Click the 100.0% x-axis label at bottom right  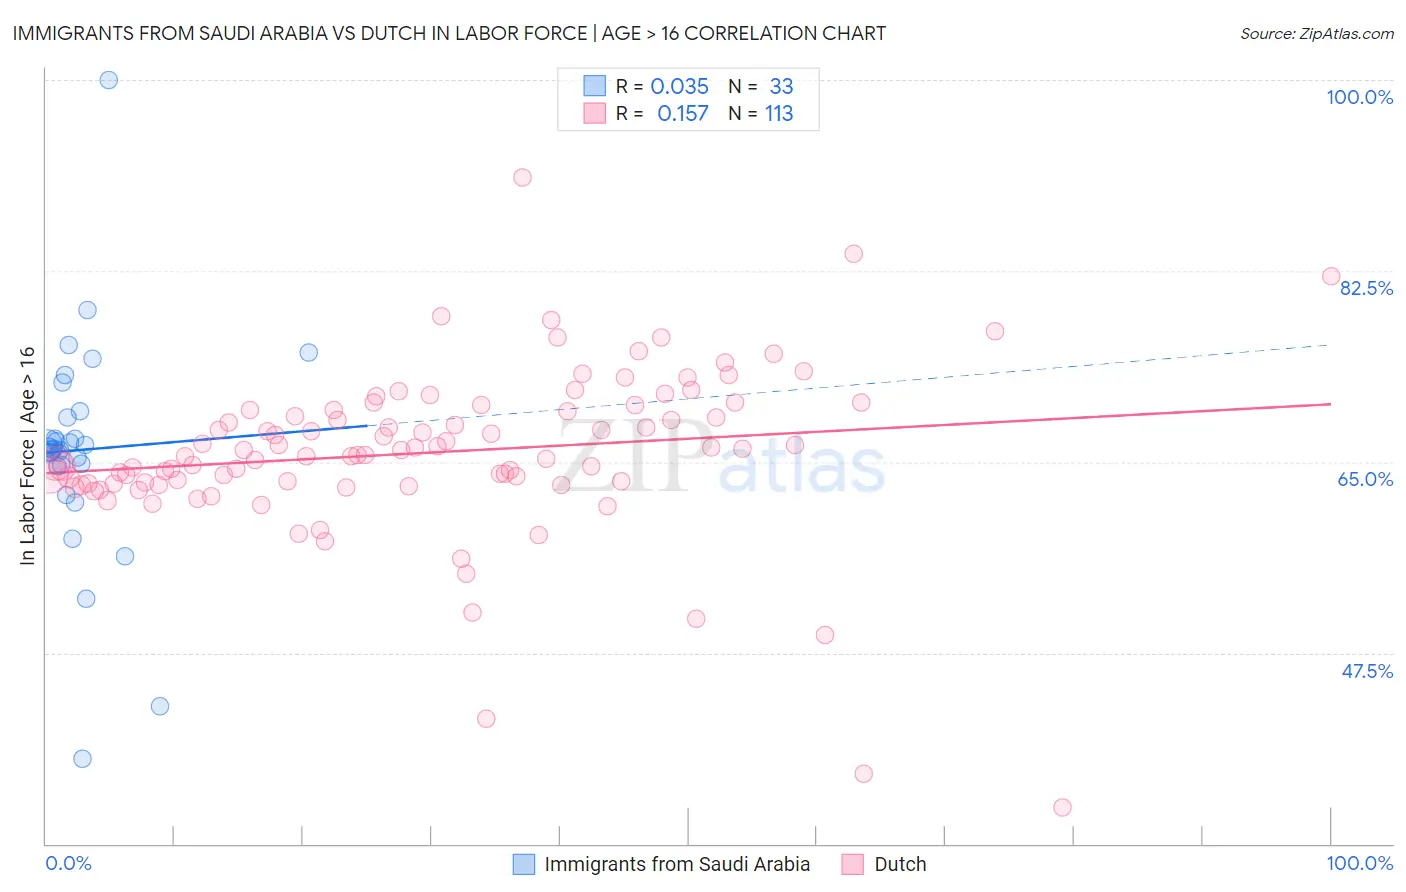pos(1360,863)
